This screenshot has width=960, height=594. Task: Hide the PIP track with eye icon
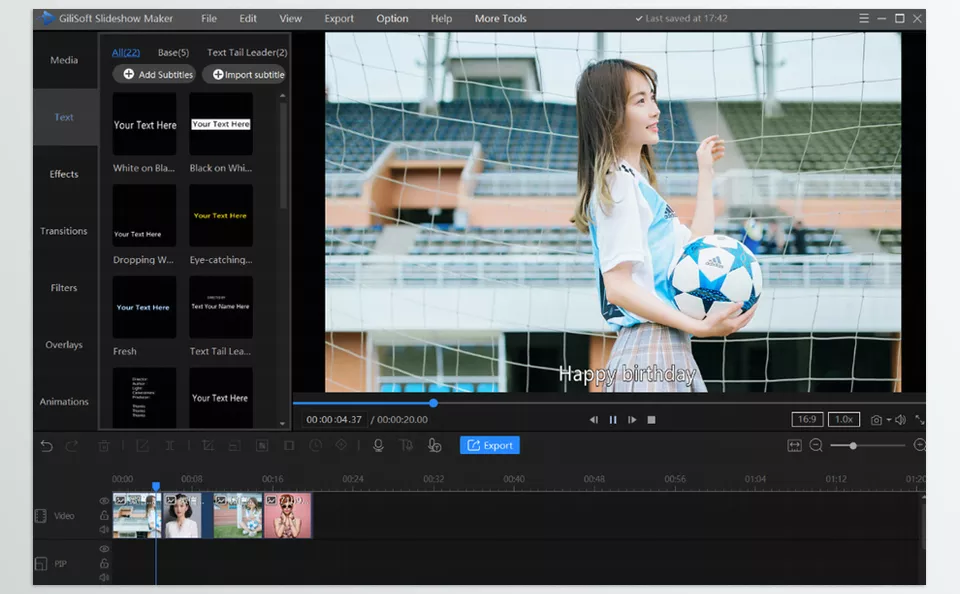[104, 549]
